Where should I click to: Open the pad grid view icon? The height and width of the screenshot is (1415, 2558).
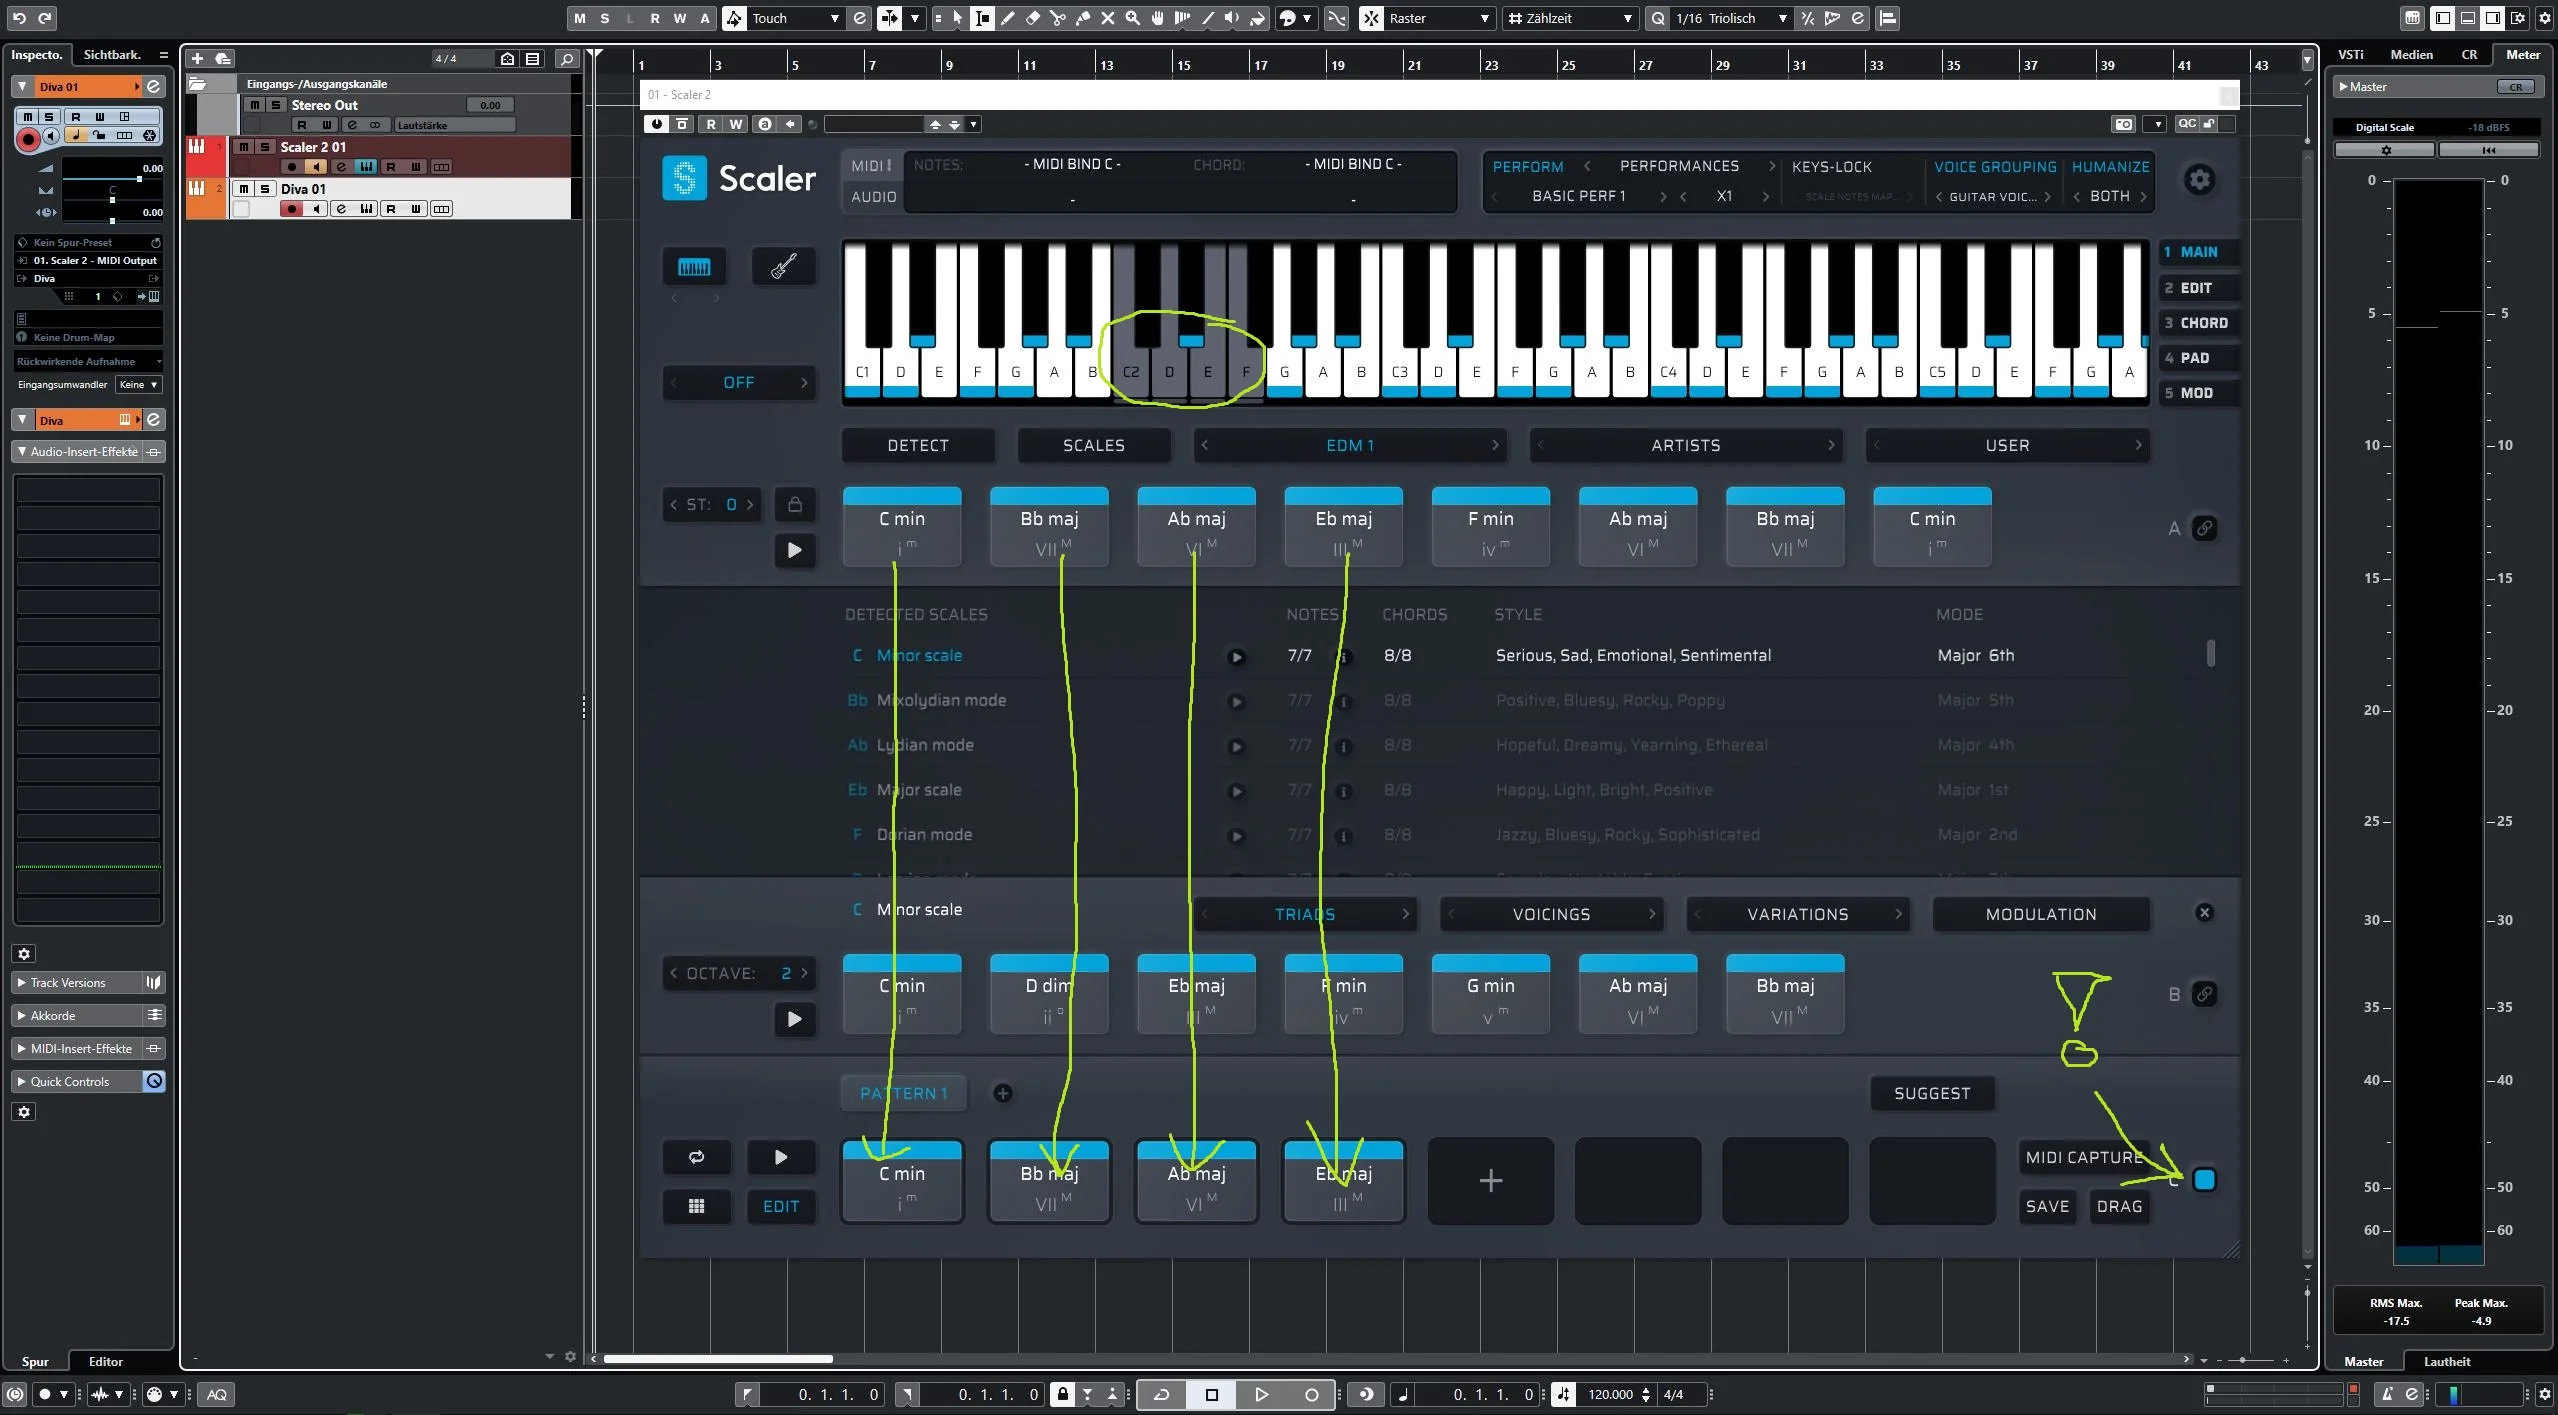click(696, 1206)
